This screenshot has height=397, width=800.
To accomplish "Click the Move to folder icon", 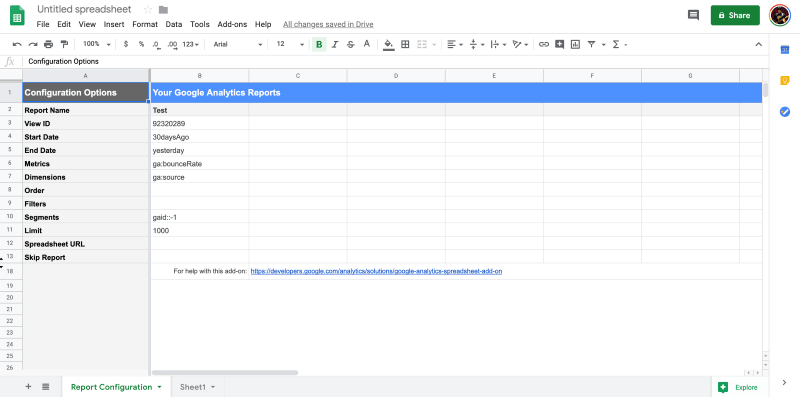I will pyautogui.click(x=163, y=9).
